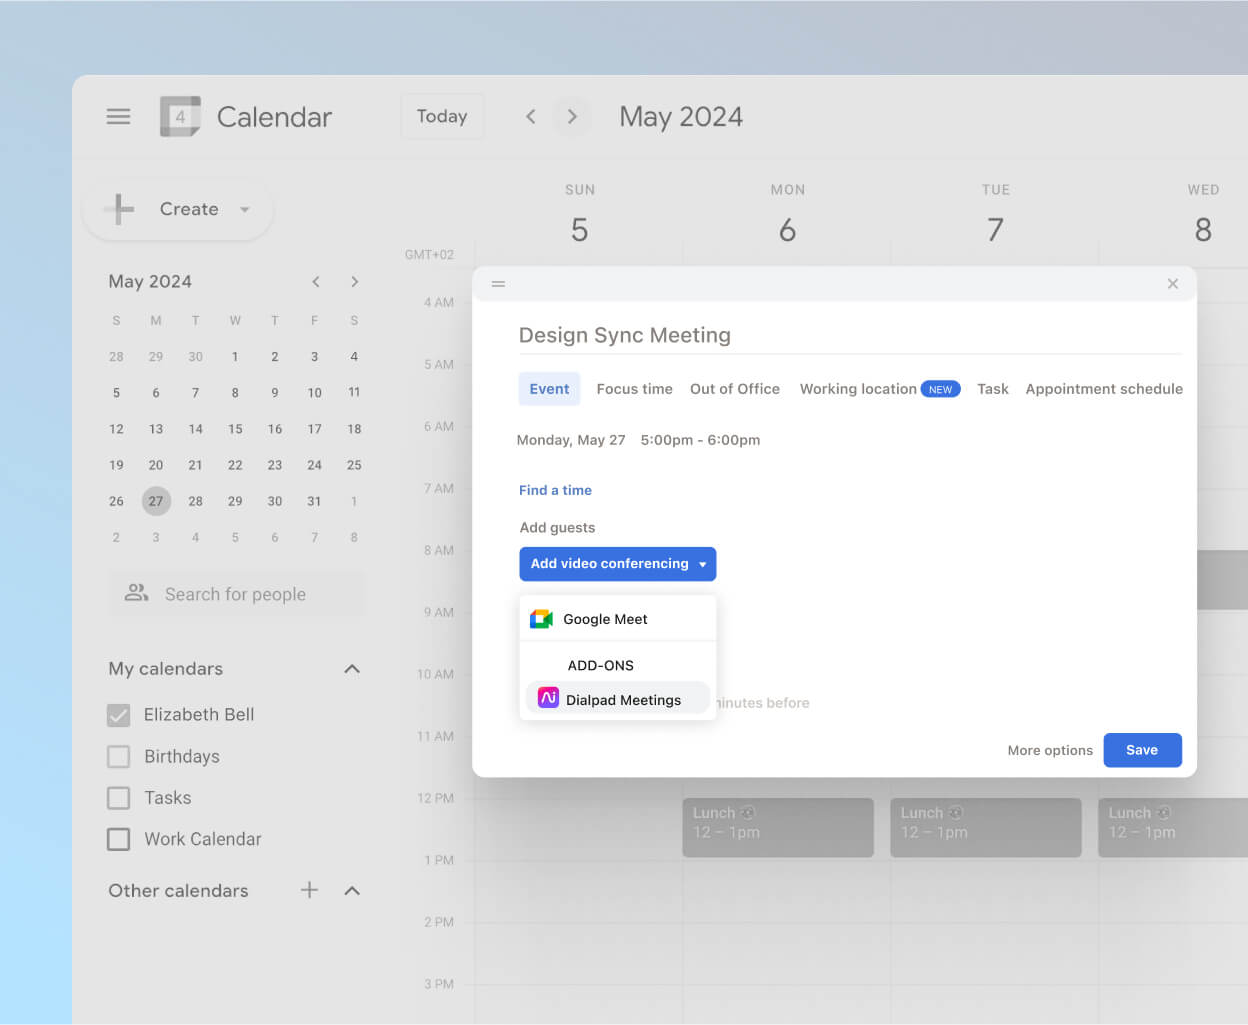Image resolution: width=1248 pixels, height=1025 pixels.
Task: Open the Add video conferencing dropdown arrow
Action: 700,563
